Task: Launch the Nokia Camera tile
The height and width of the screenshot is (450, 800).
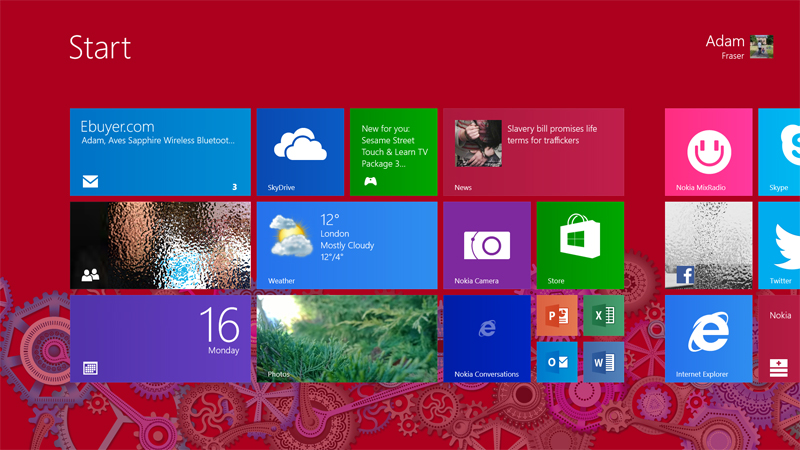Action: click(487, 245)
